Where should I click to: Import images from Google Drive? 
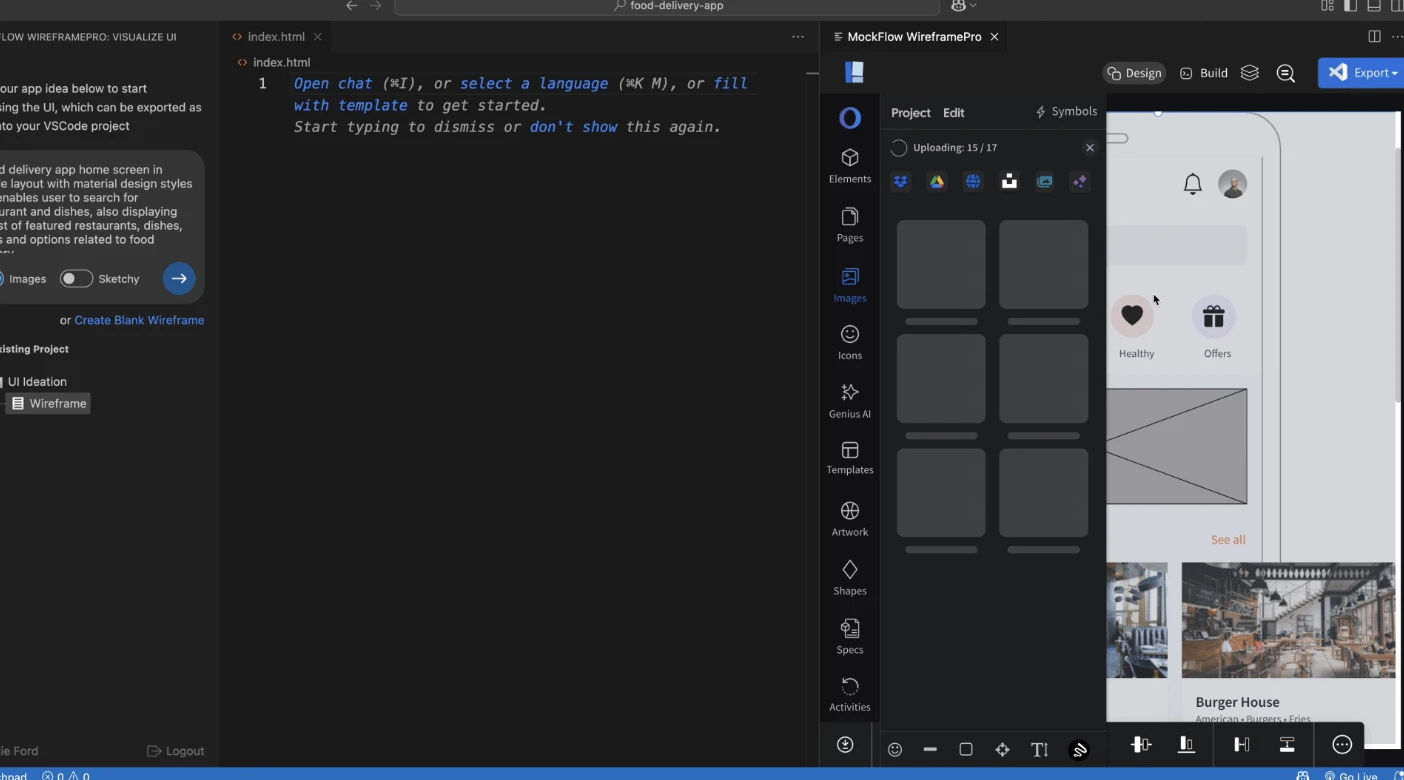click(x=936, y=181)
